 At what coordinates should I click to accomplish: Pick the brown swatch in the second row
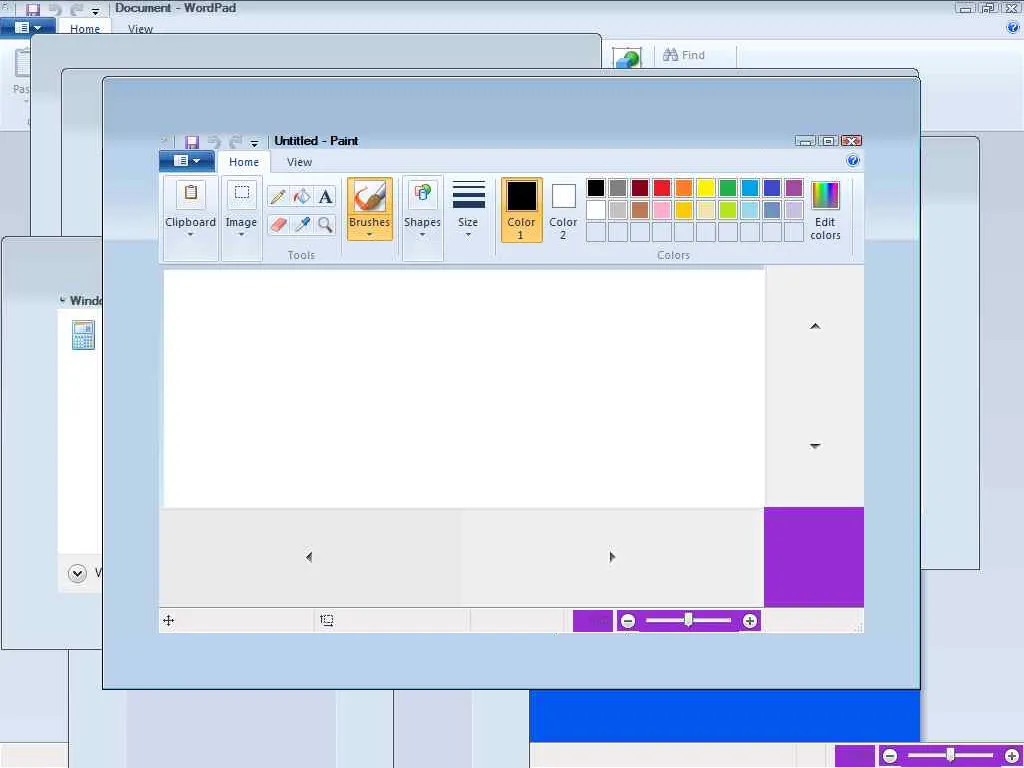tap(640, 210)
